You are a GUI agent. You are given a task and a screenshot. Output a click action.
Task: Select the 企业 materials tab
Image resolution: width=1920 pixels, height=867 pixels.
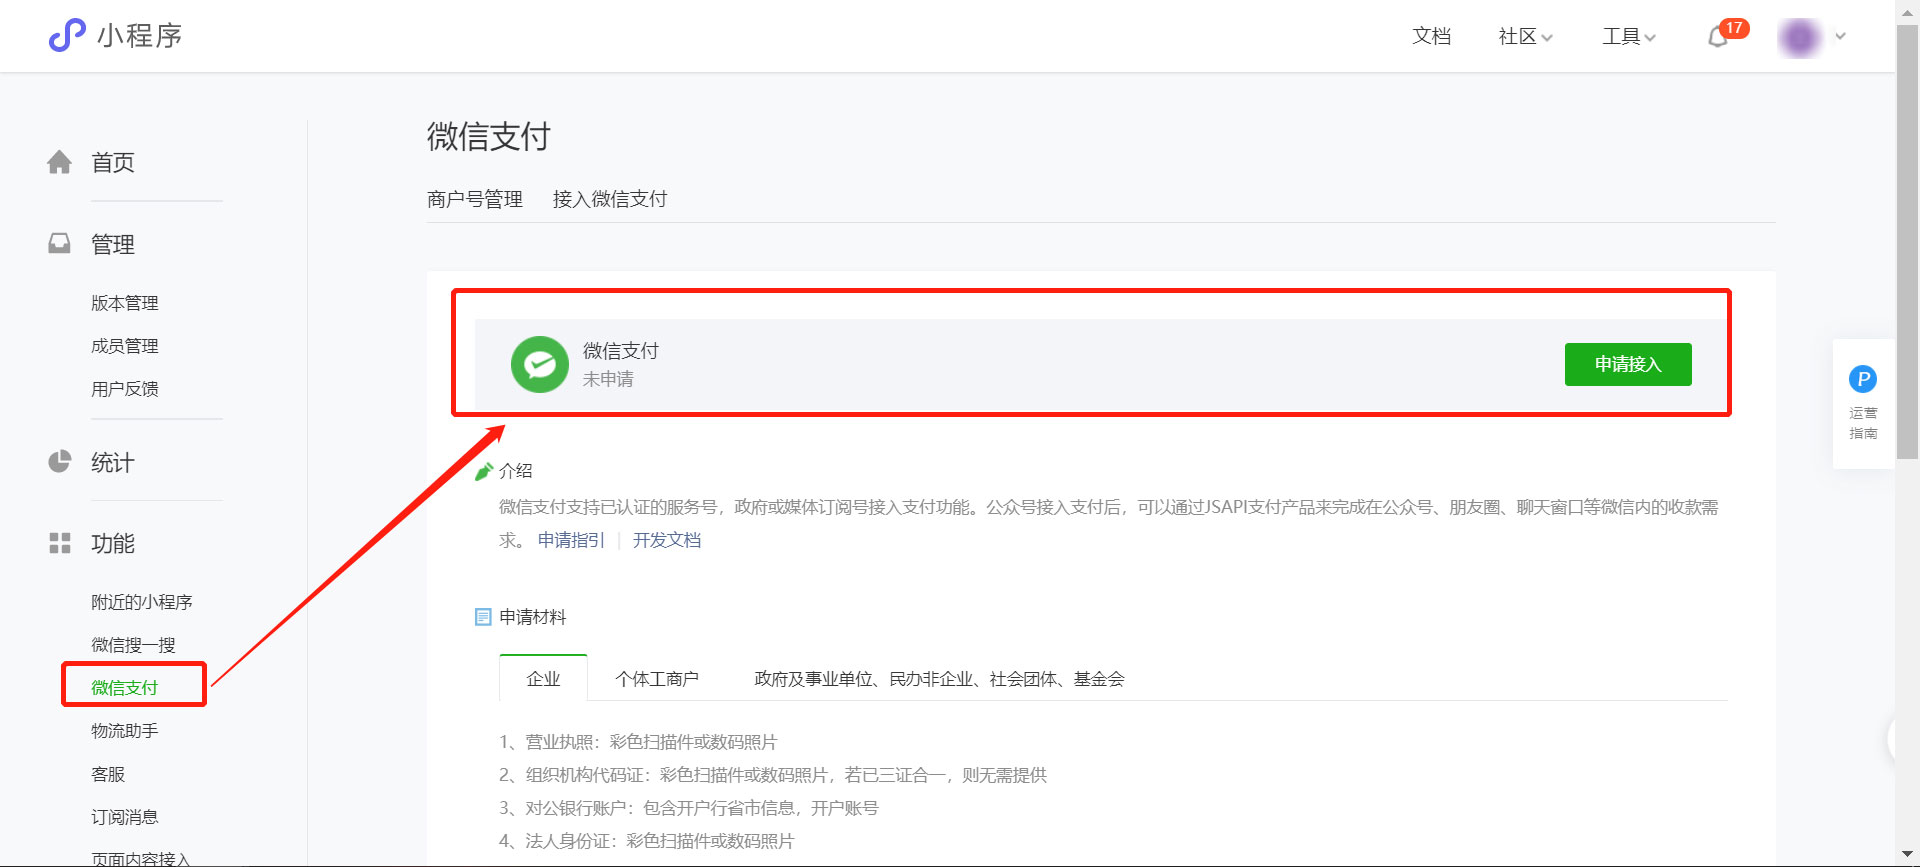tap(543, 679)
